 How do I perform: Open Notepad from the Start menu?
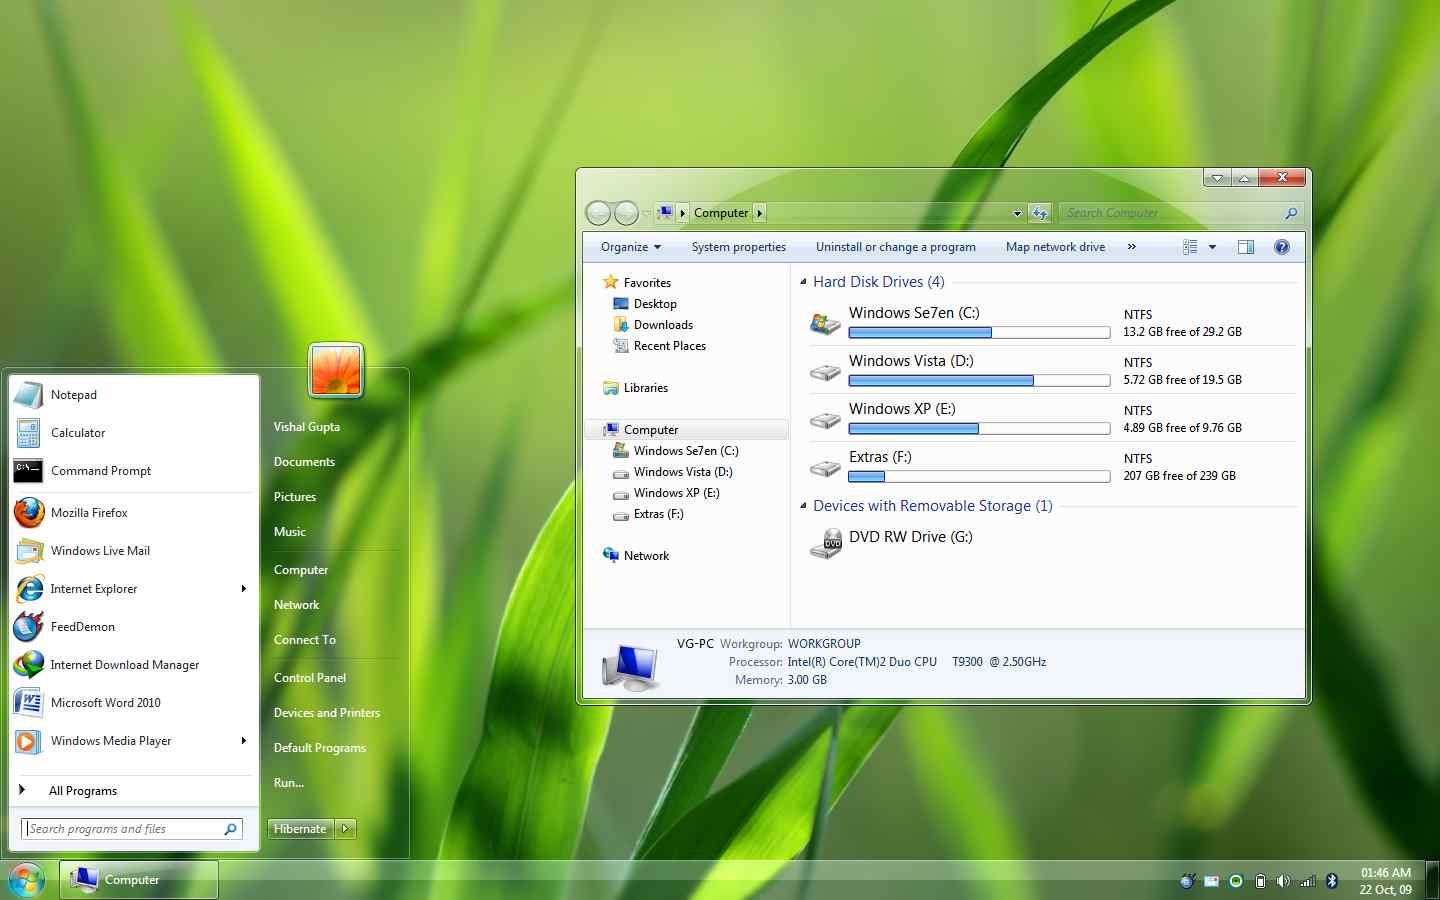pos(133,395)
